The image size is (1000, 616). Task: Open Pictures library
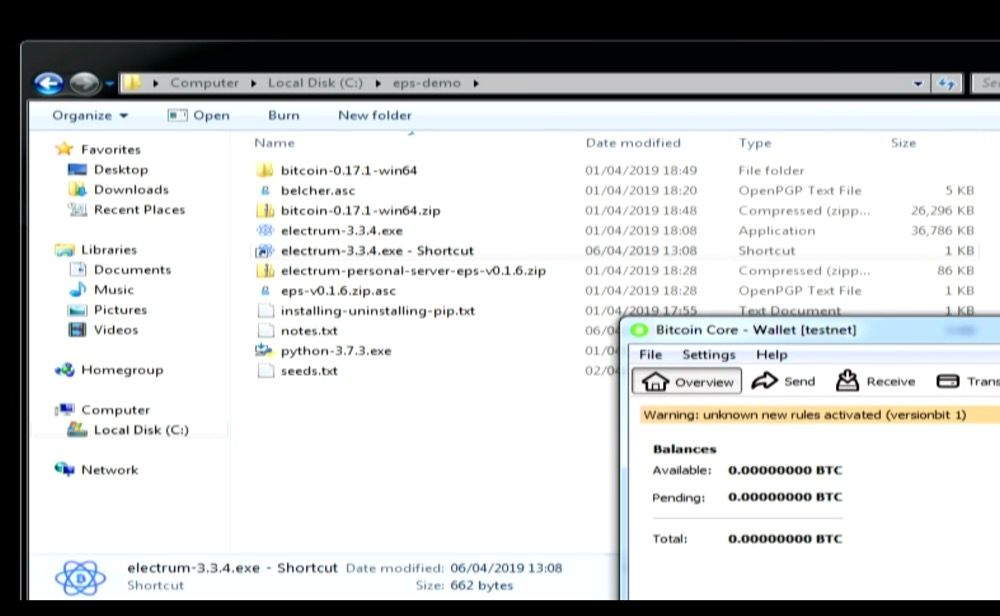pyautogui.click(x=121, y=310)
